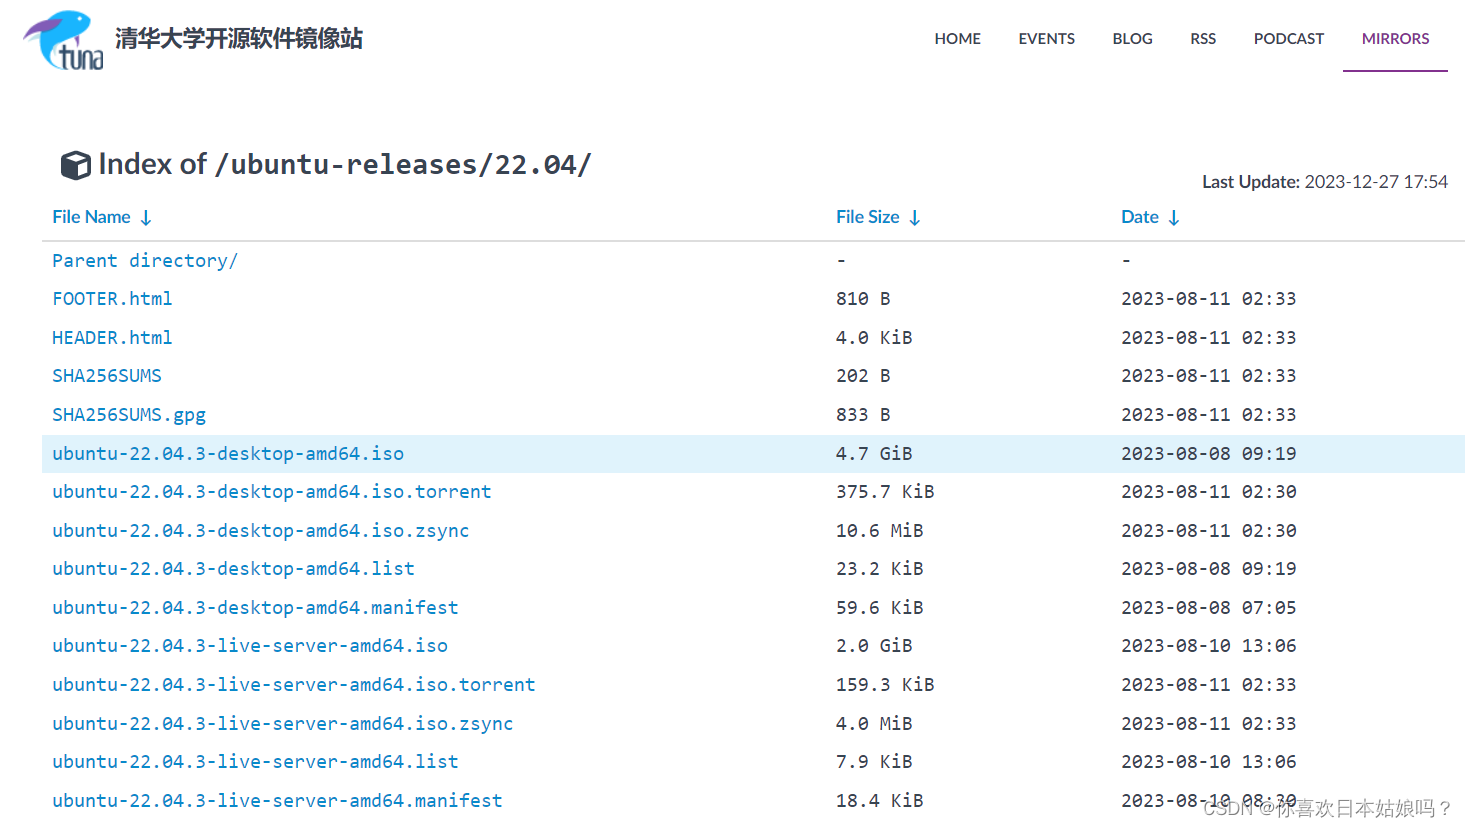Click the 810 B size value

(x=863, y=299)
